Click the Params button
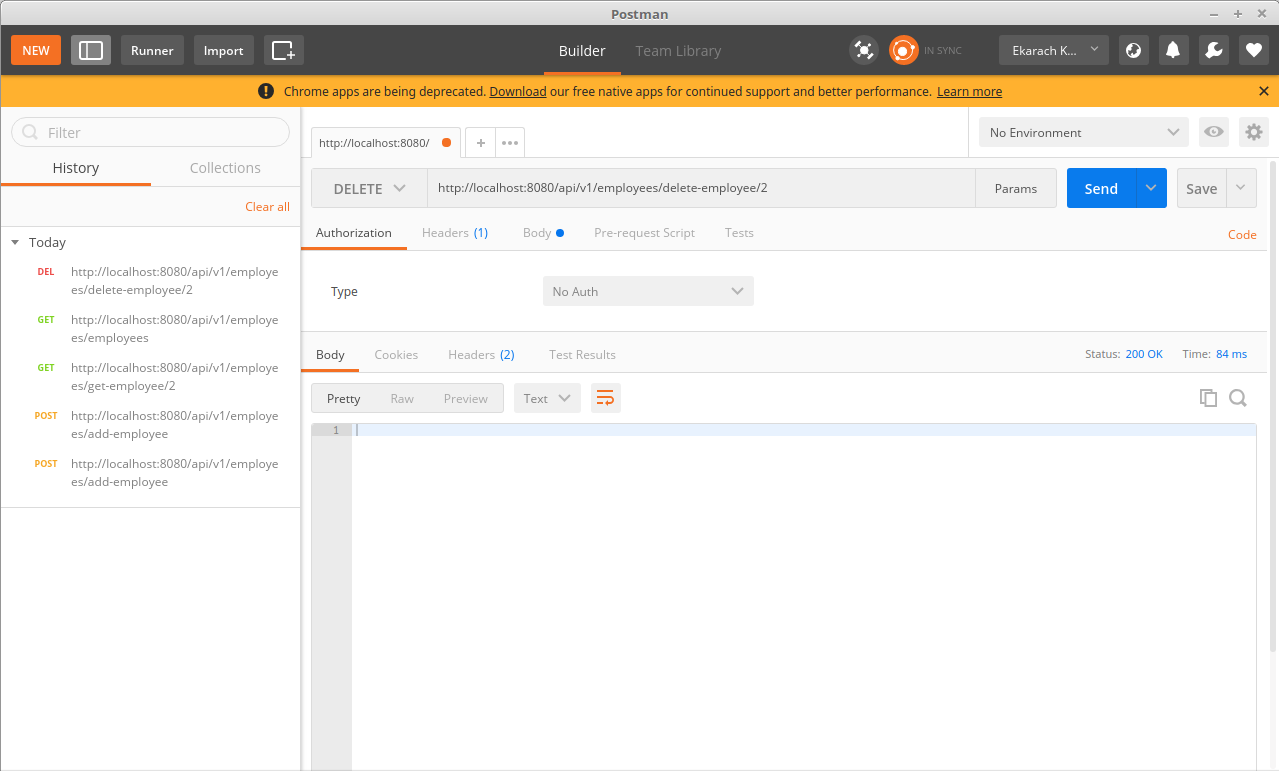Viewport: 1279px width, 771px height. (x=1016, y=188)
